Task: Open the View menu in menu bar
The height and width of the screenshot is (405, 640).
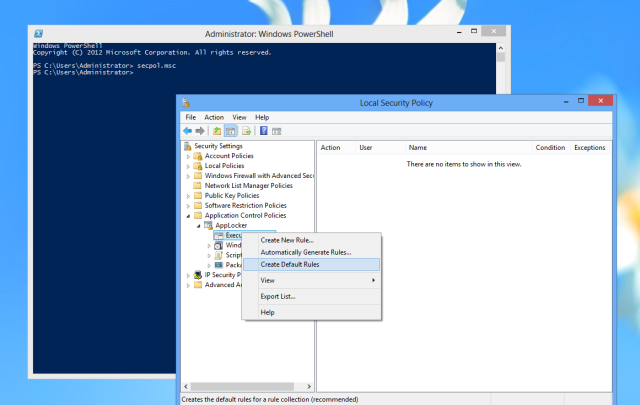Action: tap(240, 117)
